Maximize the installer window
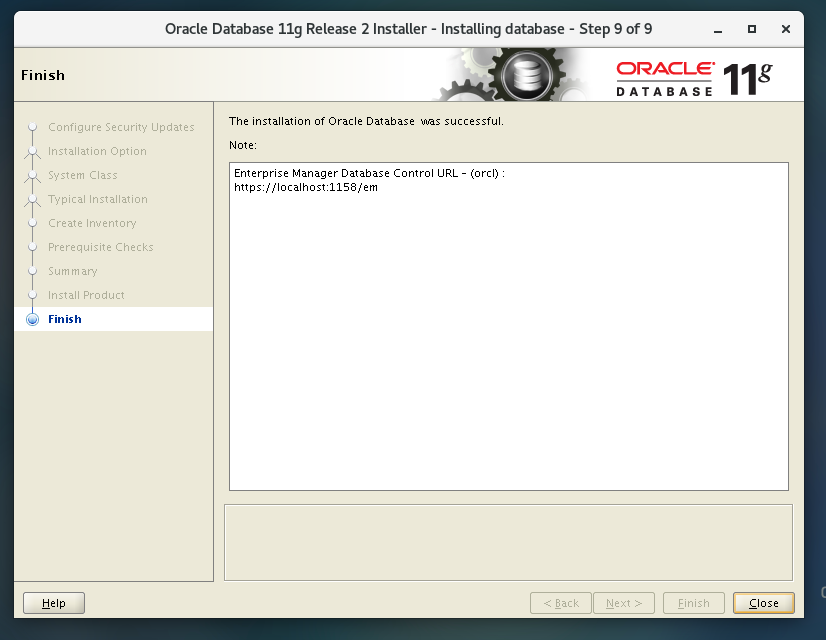 [752, 29]
